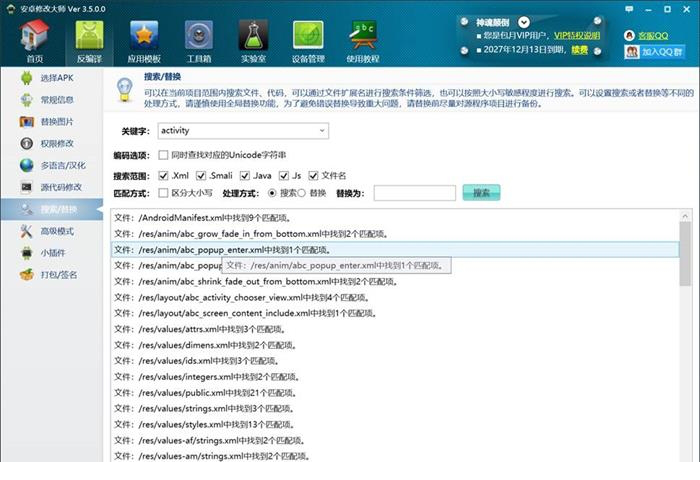The height and width of the screenshot is (480, 700).
Task: Click the 多语言/汉化 globe icon
Action: 26,165
